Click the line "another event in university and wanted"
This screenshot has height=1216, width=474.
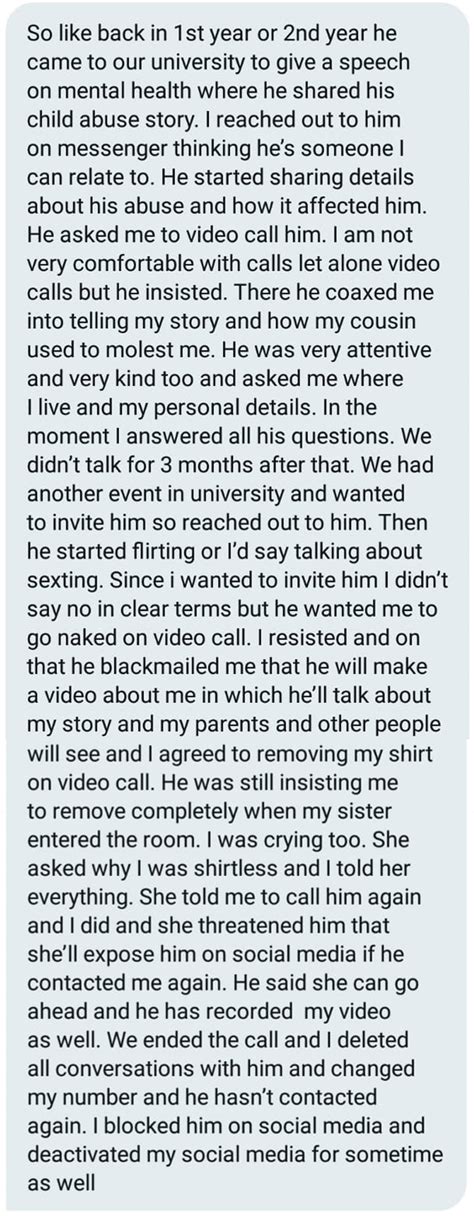[214, 518]
